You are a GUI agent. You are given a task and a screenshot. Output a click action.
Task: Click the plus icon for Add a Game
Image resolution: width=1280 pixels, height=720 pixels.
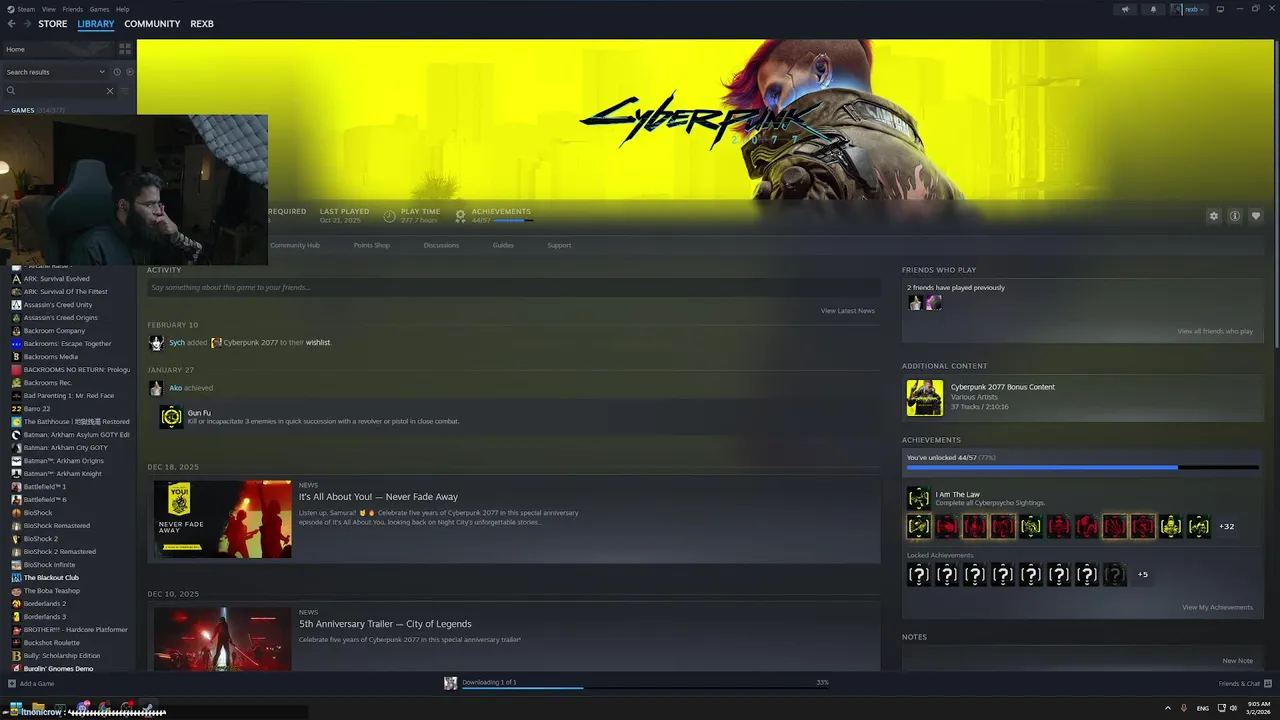pyautogui.click(x=12, y=684)
